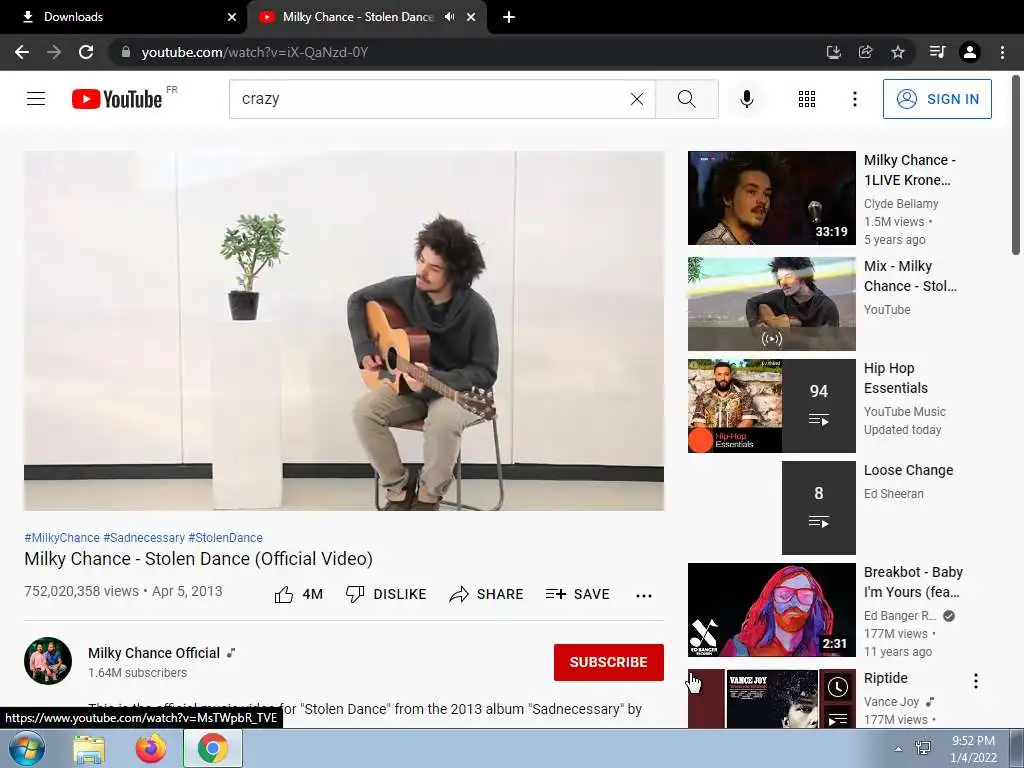
Task: Go to YouTube home via the logo
Action: coord(117,99)
